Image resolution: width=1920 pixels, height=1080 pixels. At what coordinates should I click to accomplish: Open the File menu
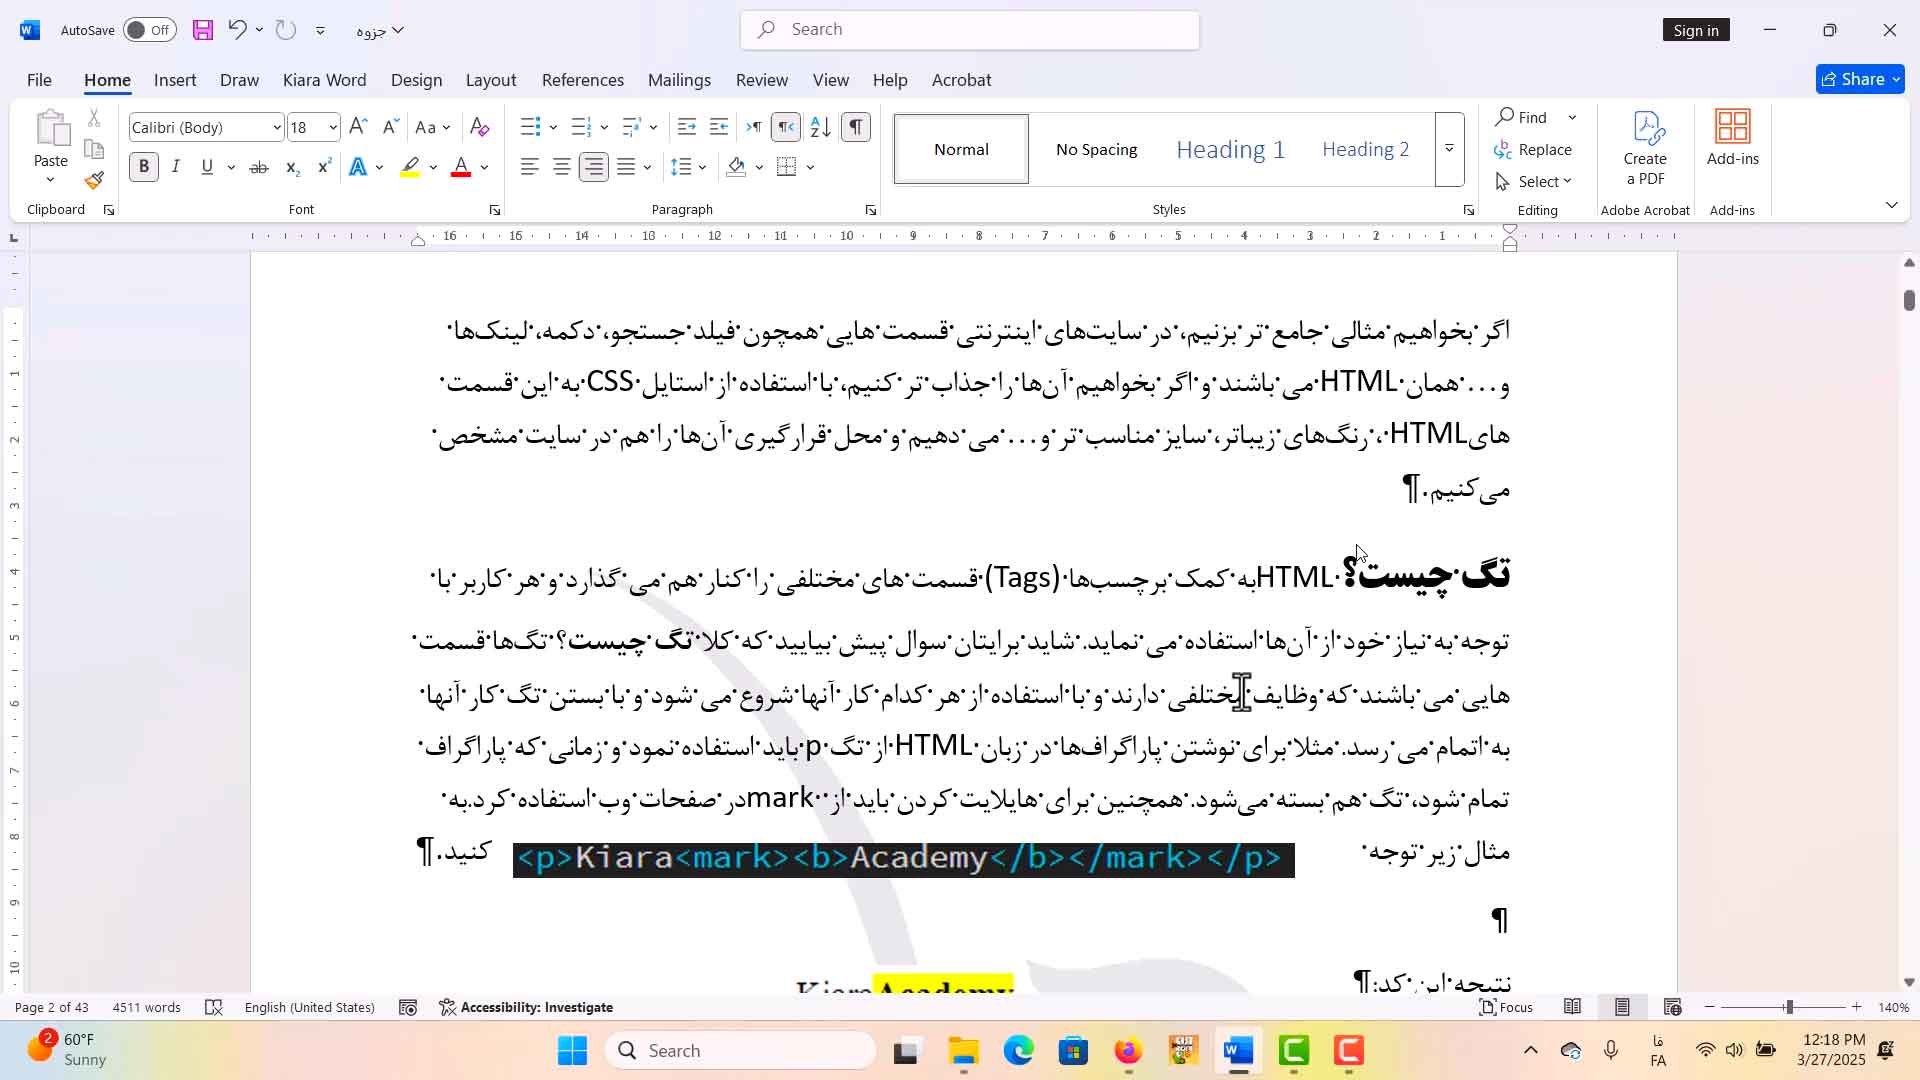(39, 80)
